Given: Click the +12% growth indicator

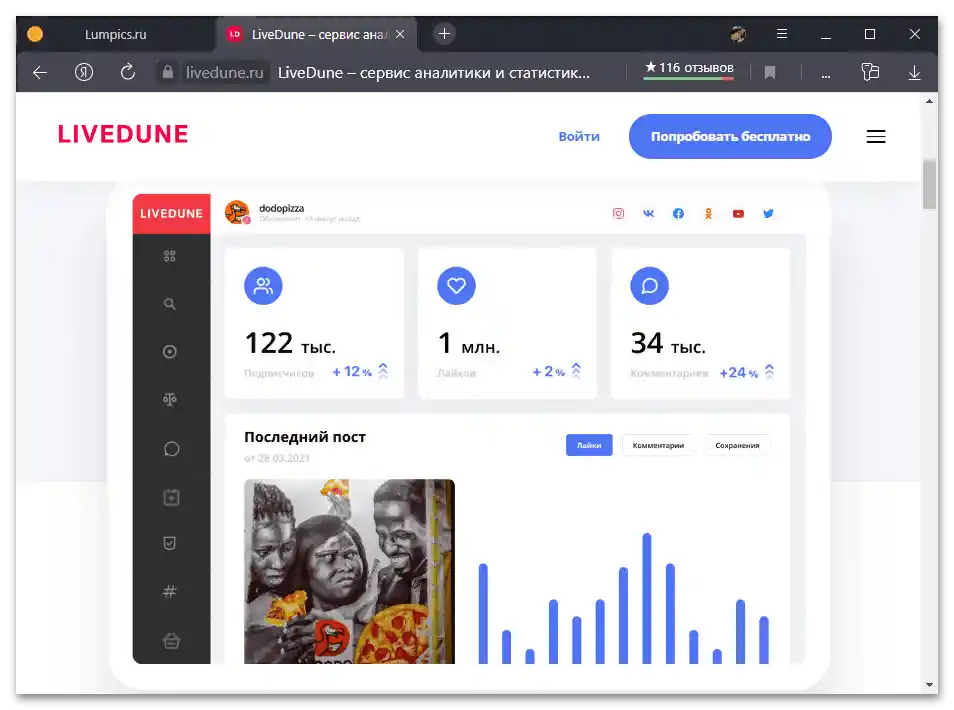Looking at the screenshot, I should click(360, 371).
